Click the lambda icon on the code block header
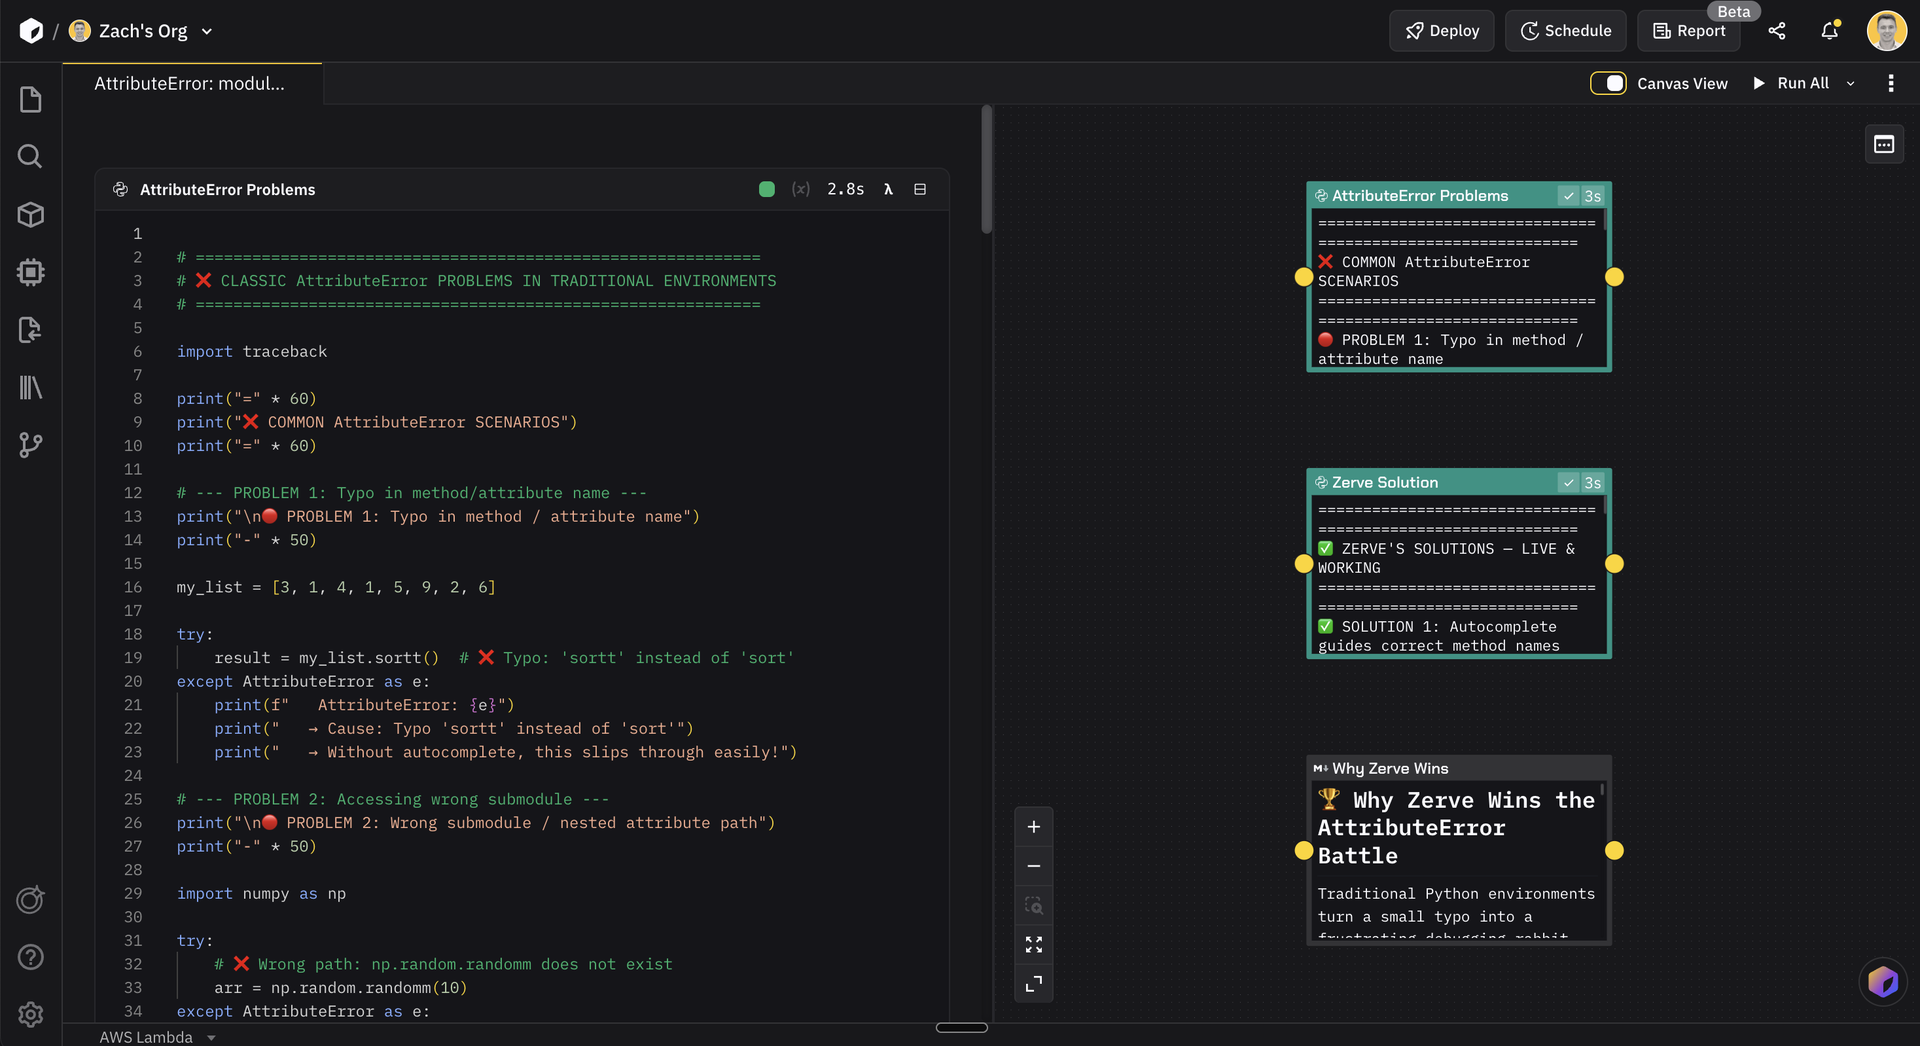Image resolution: width=1920 pixels, height=1046 pixels. point(889,189)
